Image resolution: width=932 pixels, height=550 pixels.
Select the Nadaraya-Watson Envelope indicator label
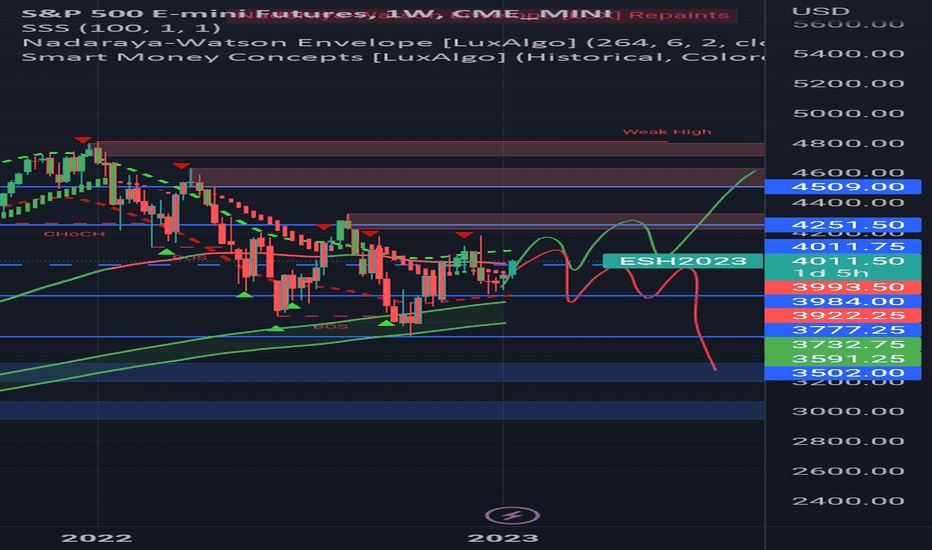392,43
